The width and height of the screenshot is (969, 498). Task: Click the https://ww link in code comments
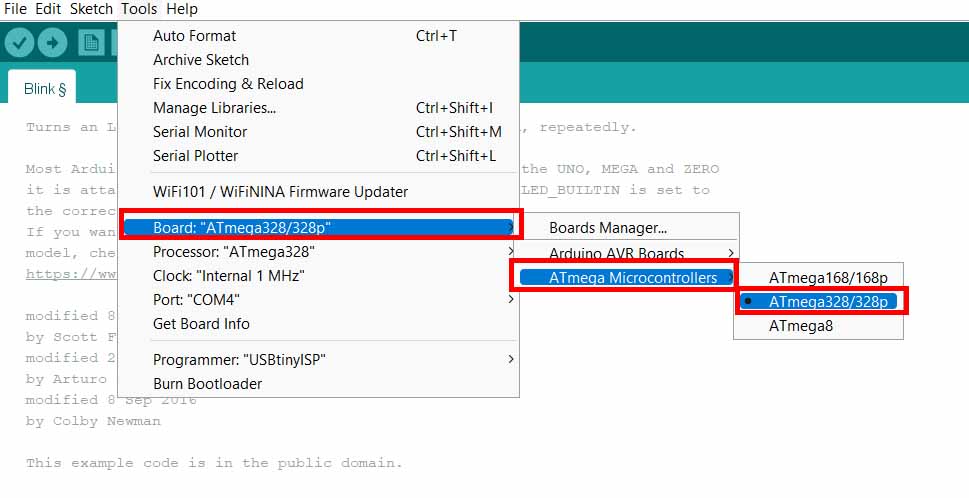point(71,274)
